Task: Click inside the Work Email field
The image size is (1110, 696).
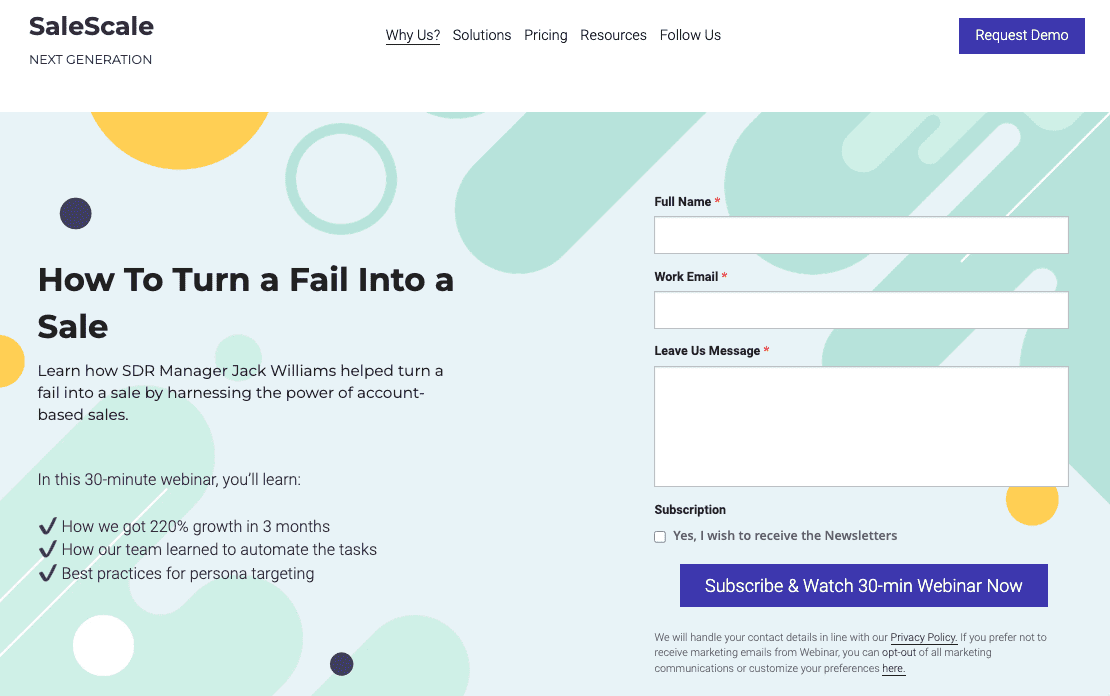Action: click(860, 310)
